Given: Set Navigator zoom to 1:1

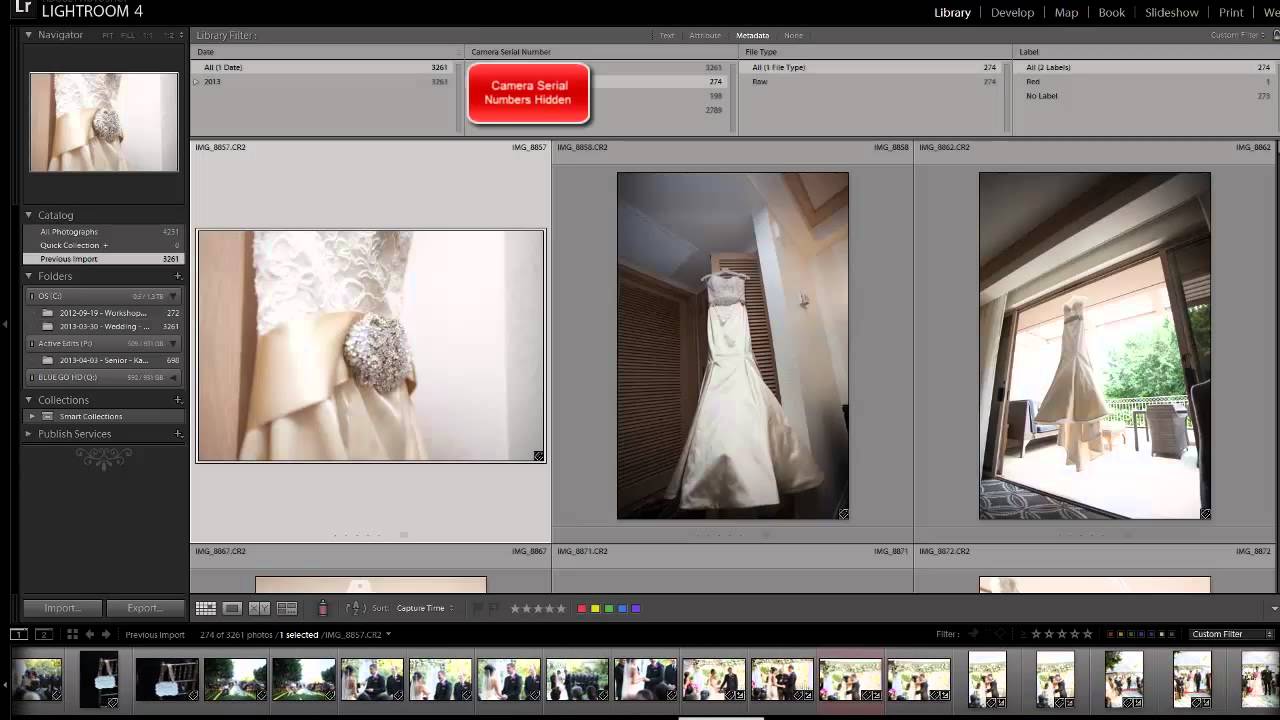Looking at the screenshot, I should coord(148,36).
